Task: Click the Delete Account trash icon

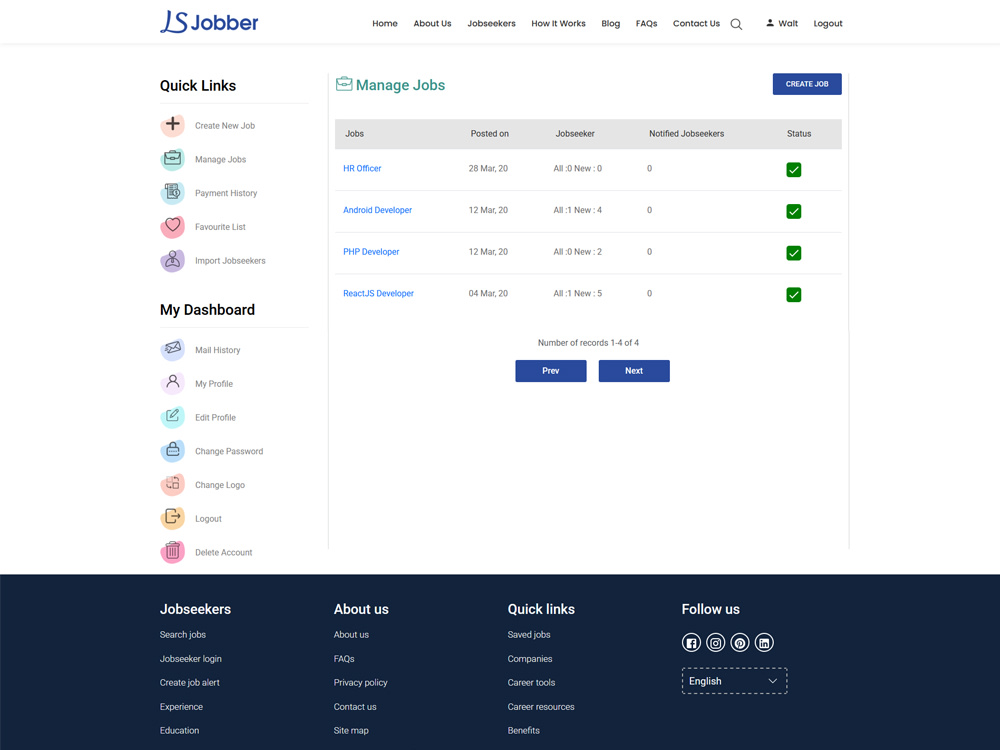Action: coord(173,552)
